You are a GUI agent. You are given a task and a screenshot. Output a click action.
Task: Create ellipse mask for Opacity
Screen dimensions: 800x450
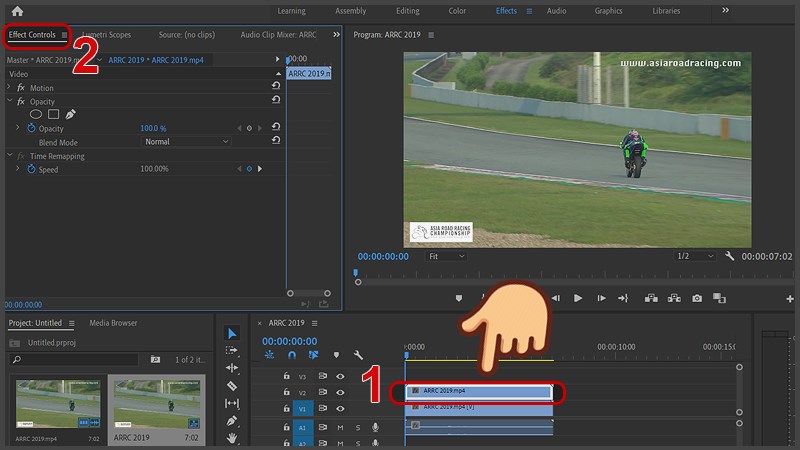(x=36, y=114)
